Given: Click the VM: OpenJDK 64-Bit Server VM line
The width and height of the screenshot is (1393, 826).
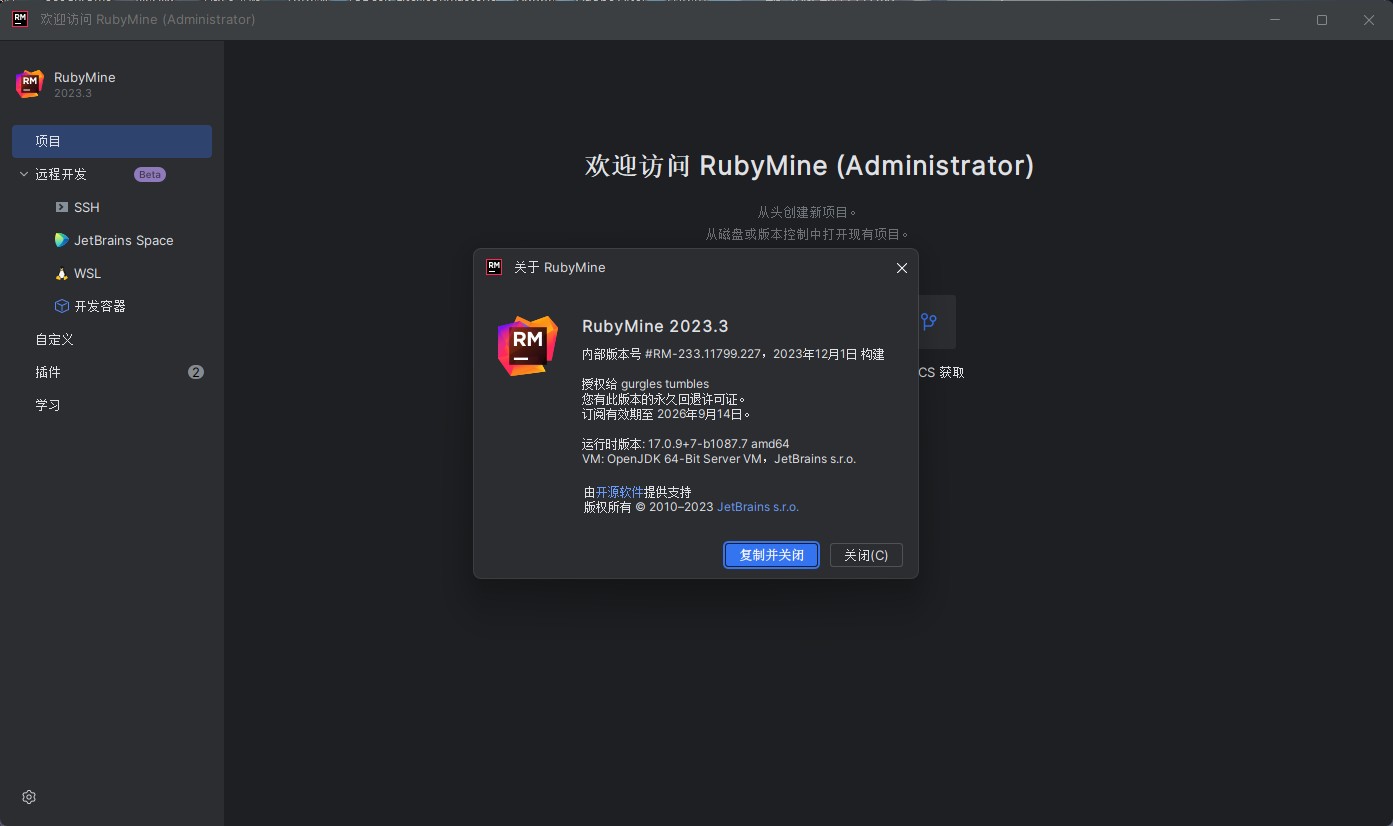Looking at the screenshot, I should [x=719, y=459].
